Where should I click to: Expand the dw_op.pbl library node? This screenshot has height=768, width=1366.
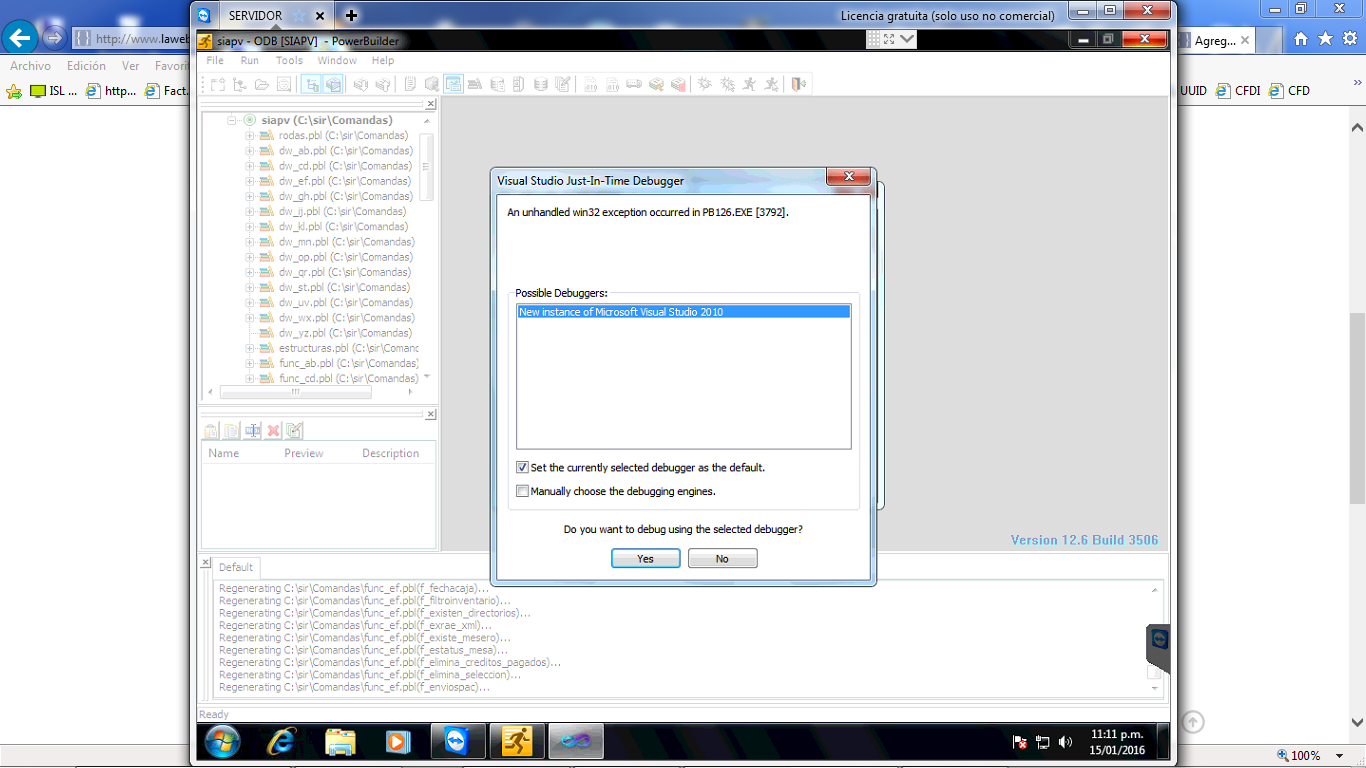(250, 257)
